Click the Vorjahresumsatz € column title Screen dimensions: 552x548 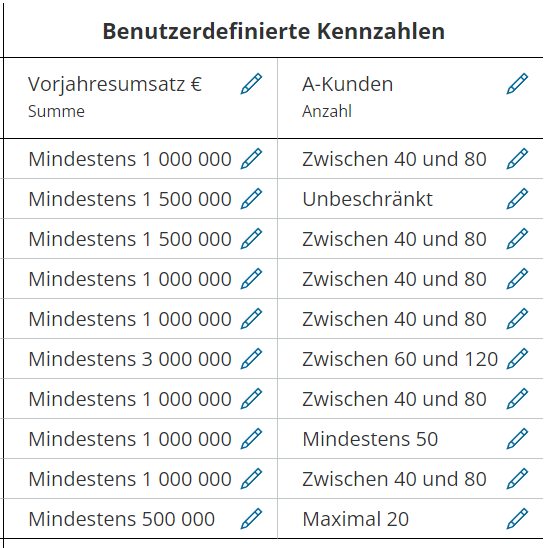115,84
